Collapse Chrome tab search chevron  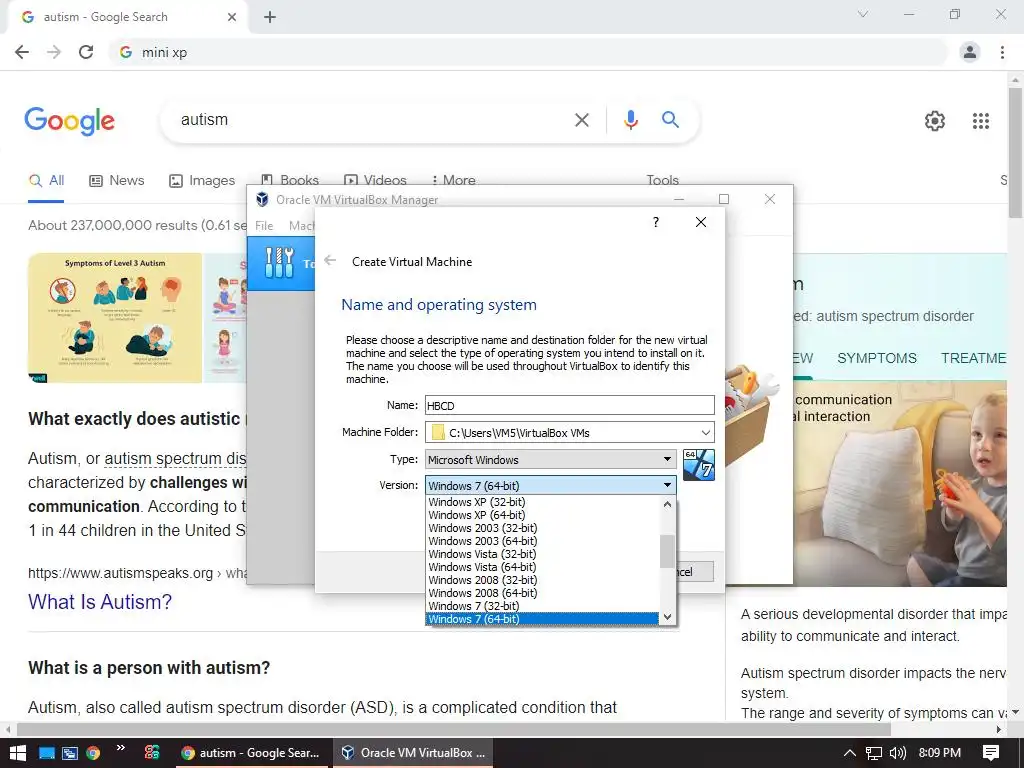click(863, 14)
